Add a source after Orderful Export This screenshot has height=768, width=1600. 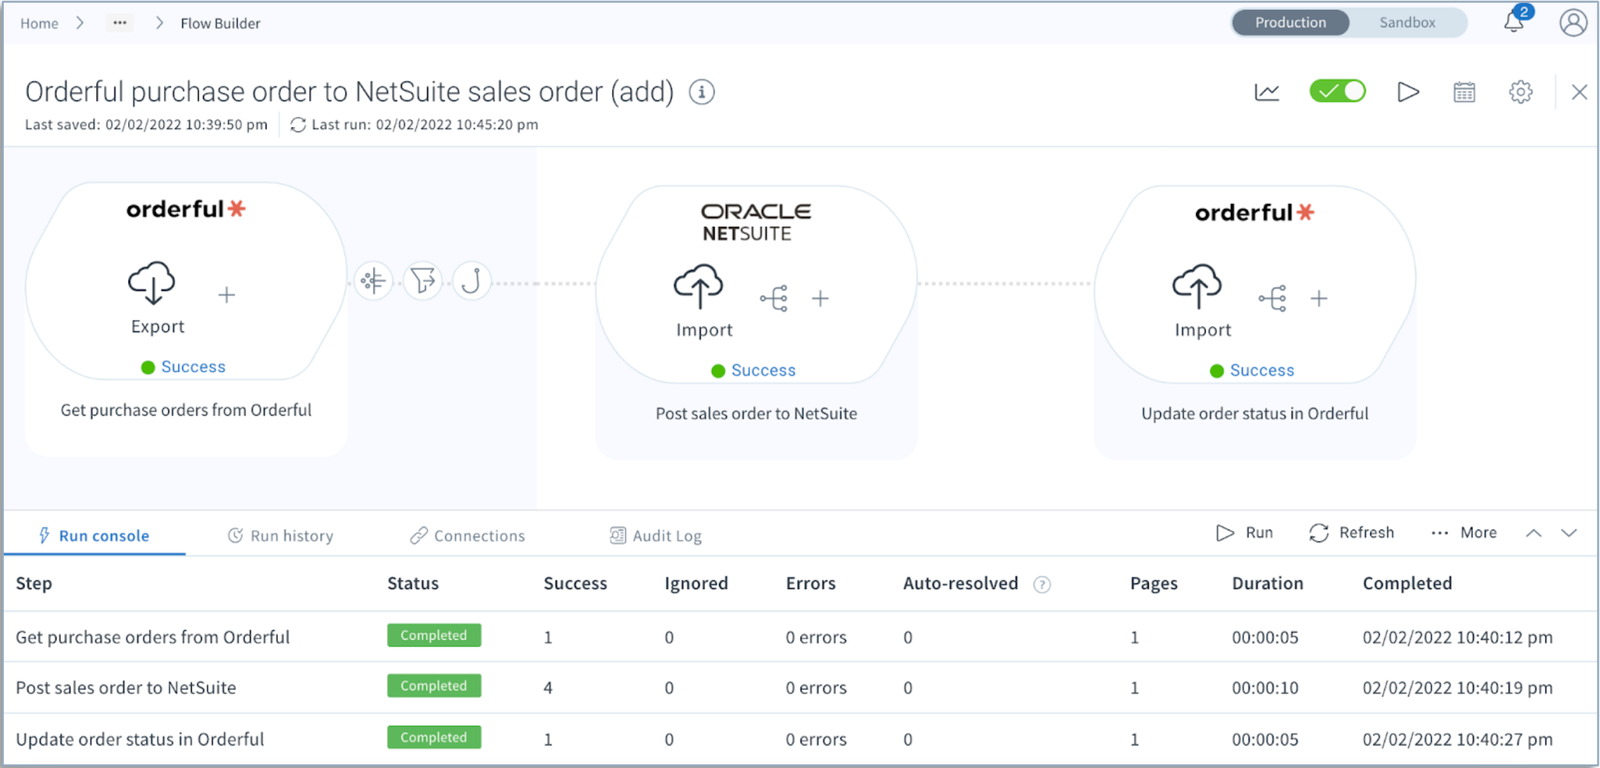(227, 295)
